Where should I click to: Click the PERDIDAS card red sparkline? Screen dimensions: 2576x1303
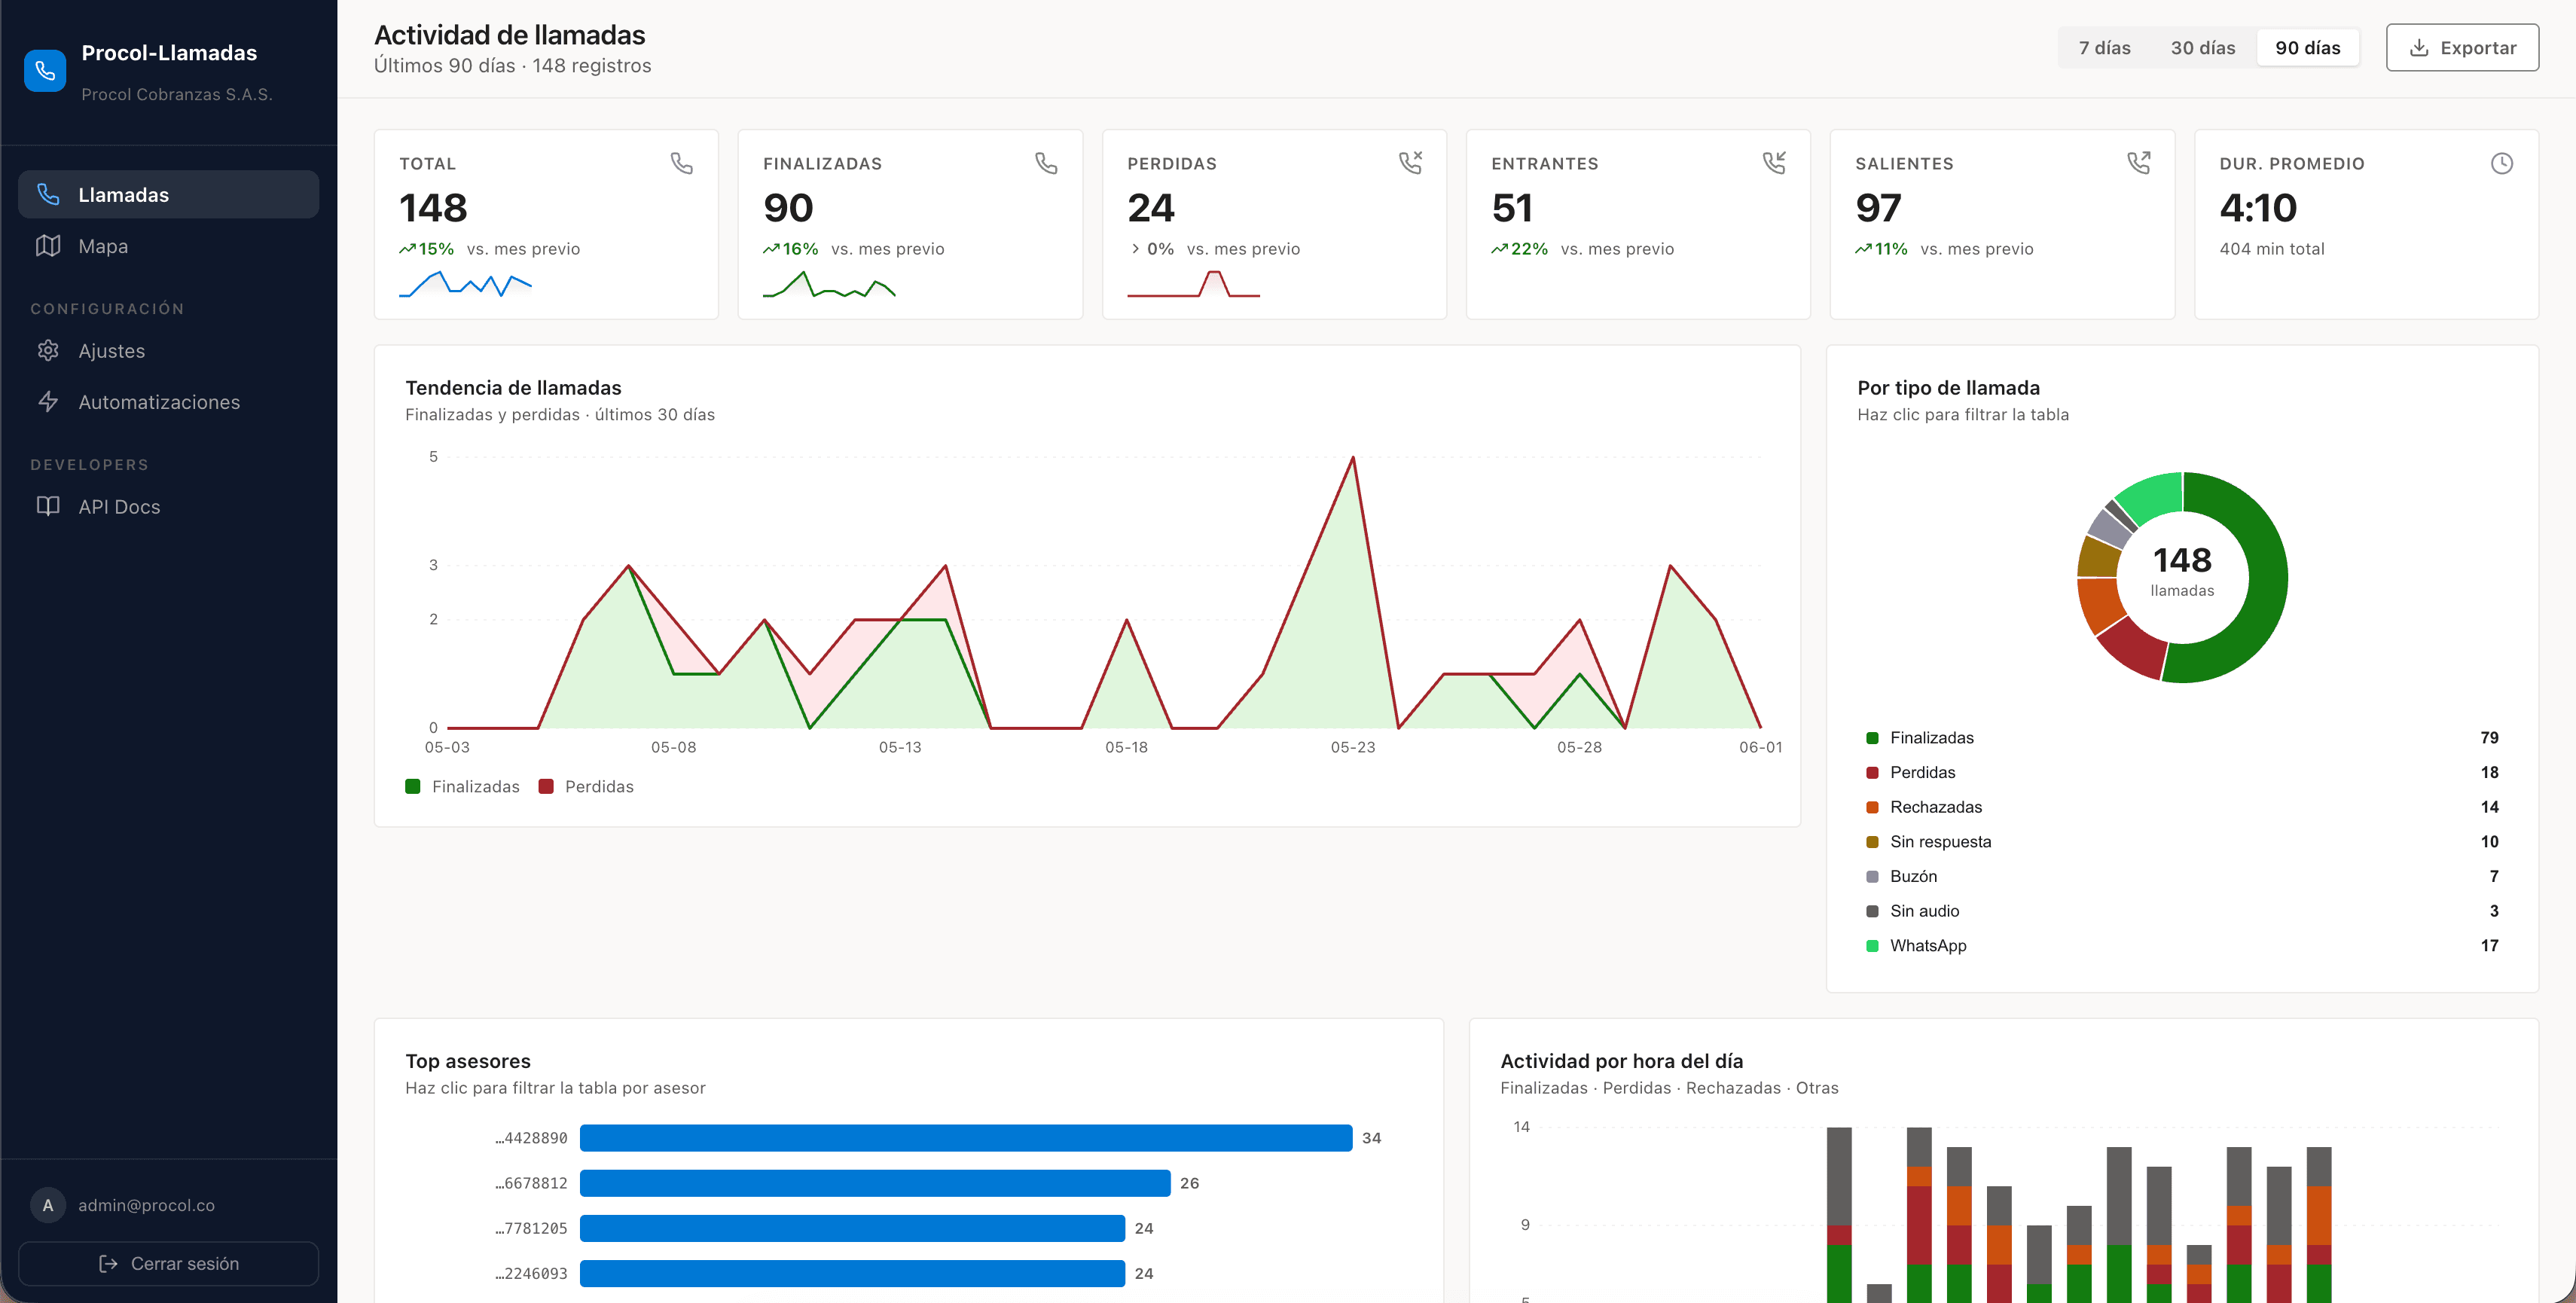pos(1193,284)
